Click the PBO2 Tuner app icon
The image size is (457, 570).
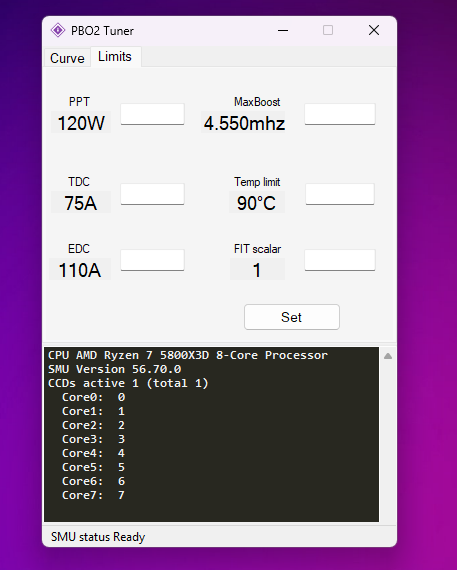pos(58,30)
